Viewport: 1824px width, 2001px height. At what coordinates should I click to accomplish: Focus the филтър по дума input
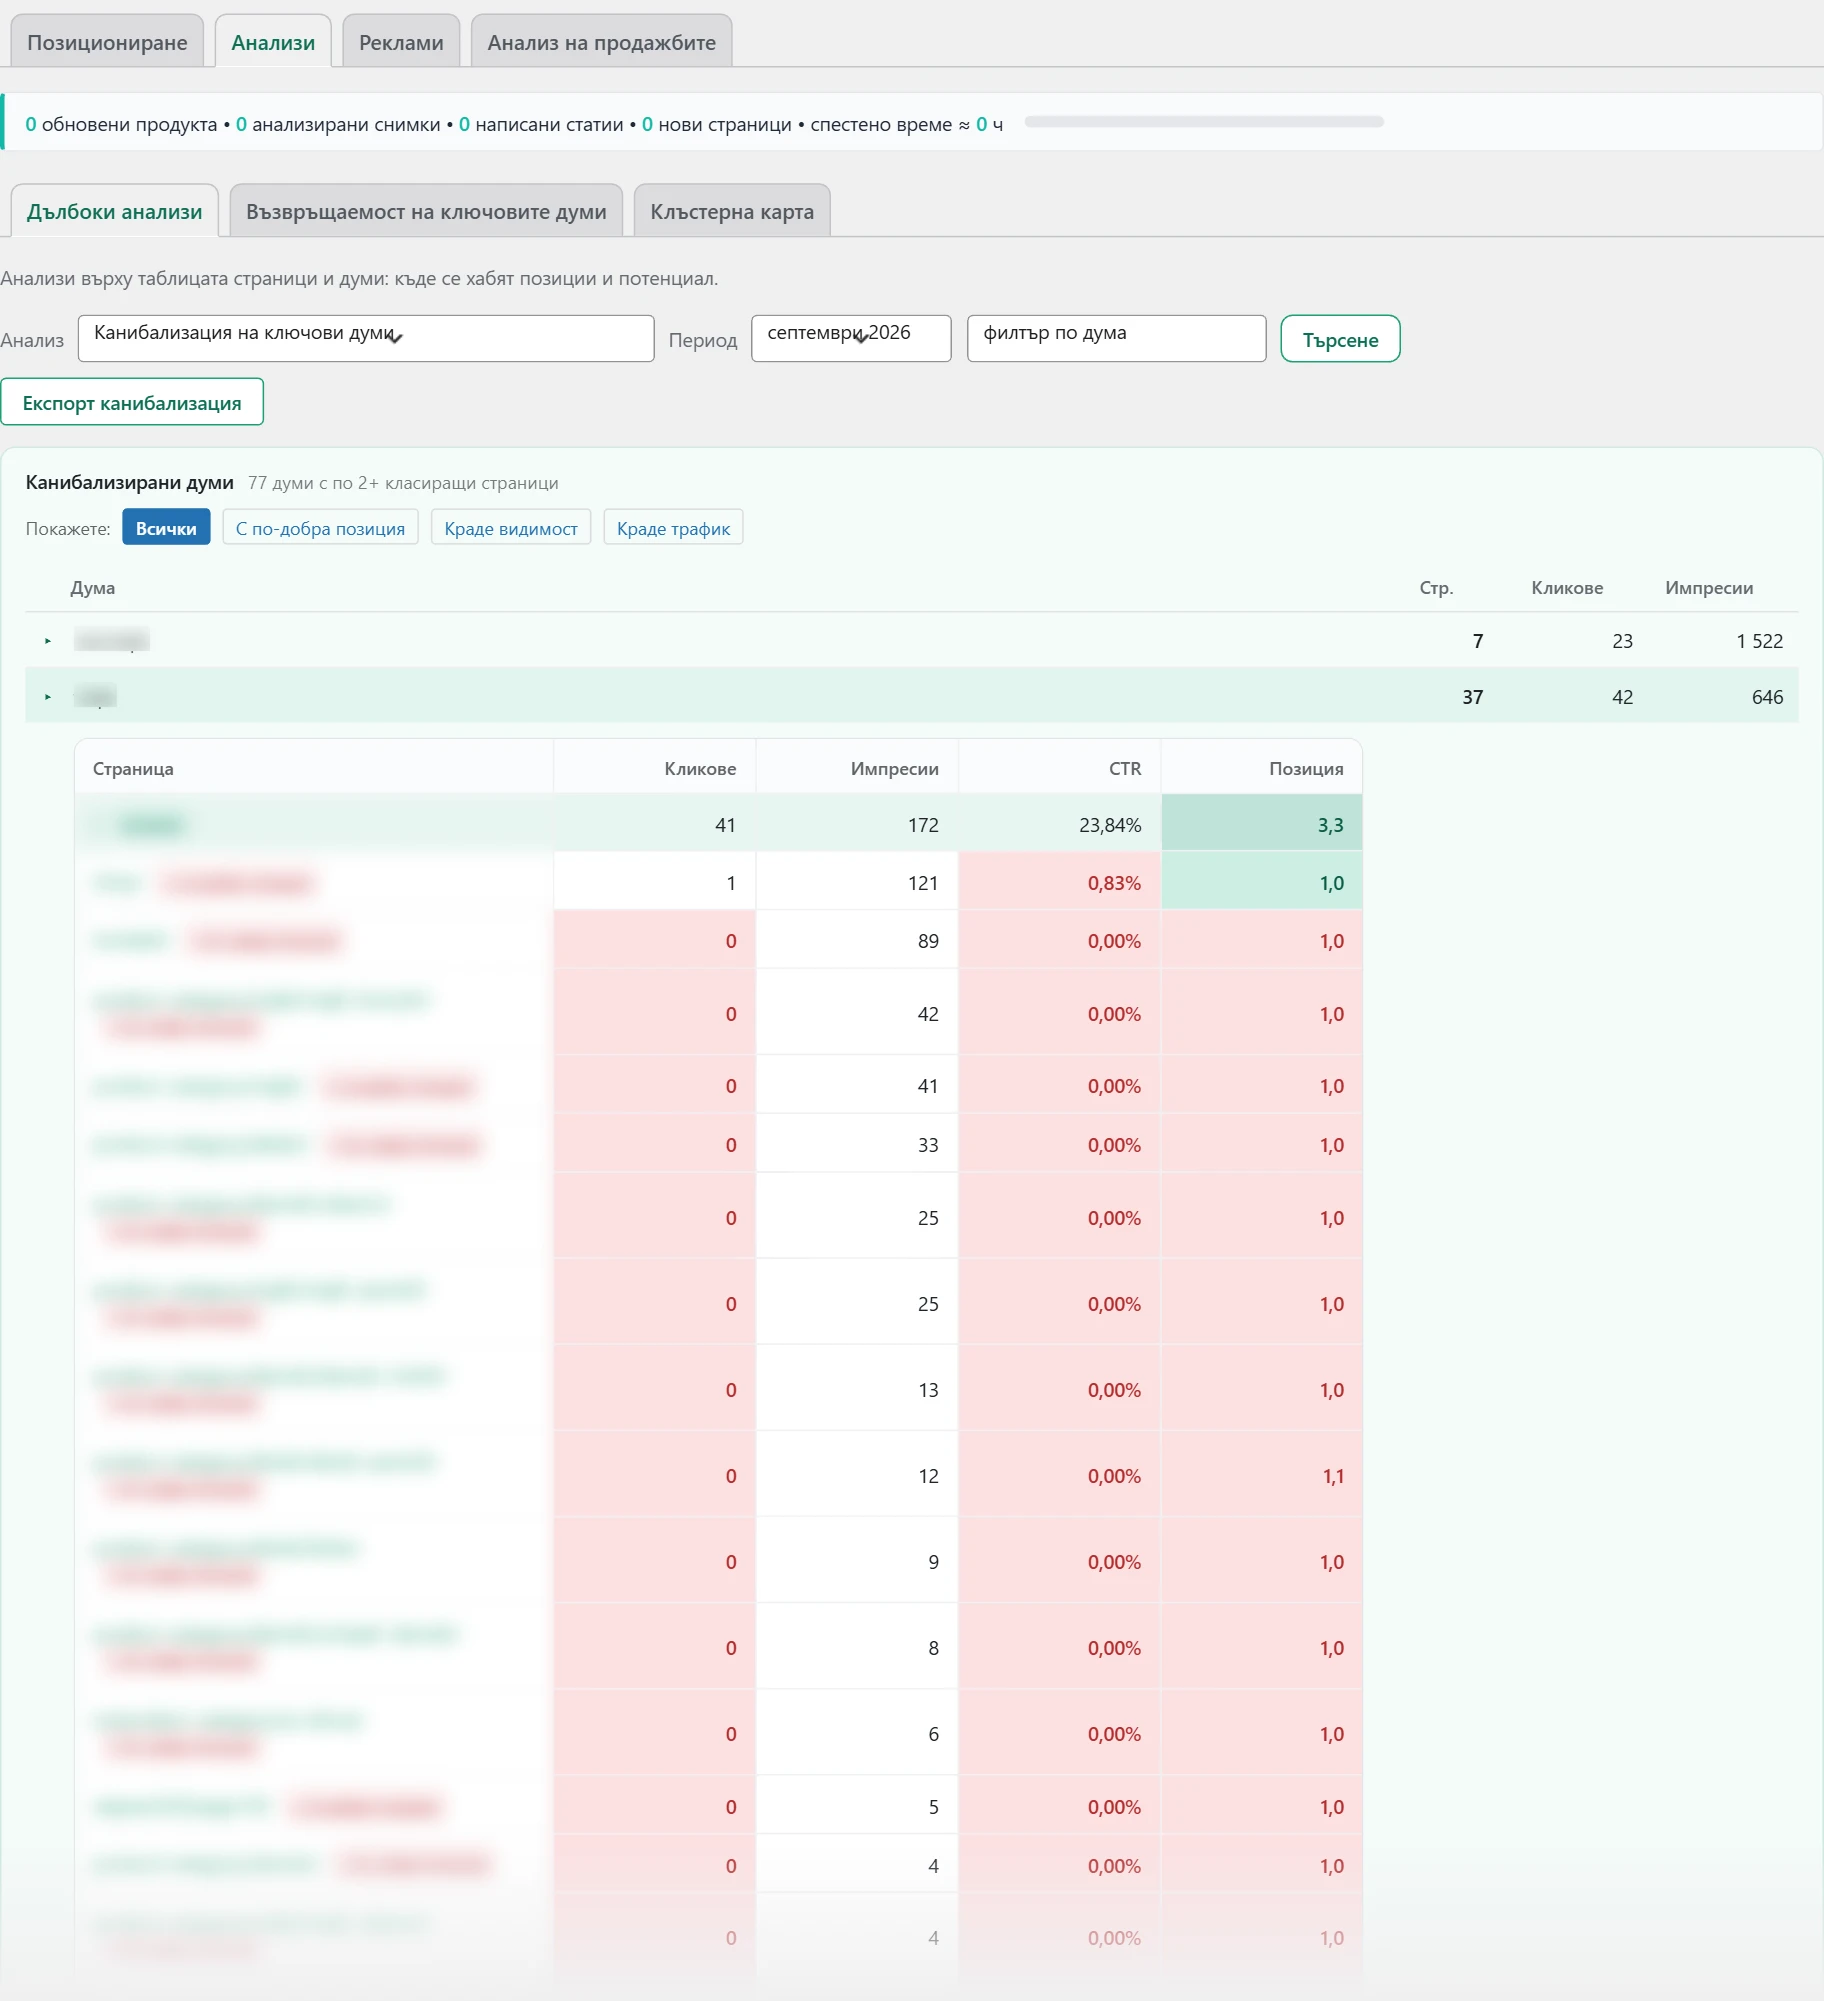[1117, 338]
